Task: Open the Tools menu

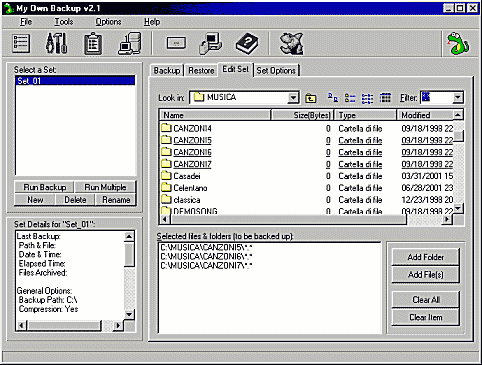Action: pos(64,22)
